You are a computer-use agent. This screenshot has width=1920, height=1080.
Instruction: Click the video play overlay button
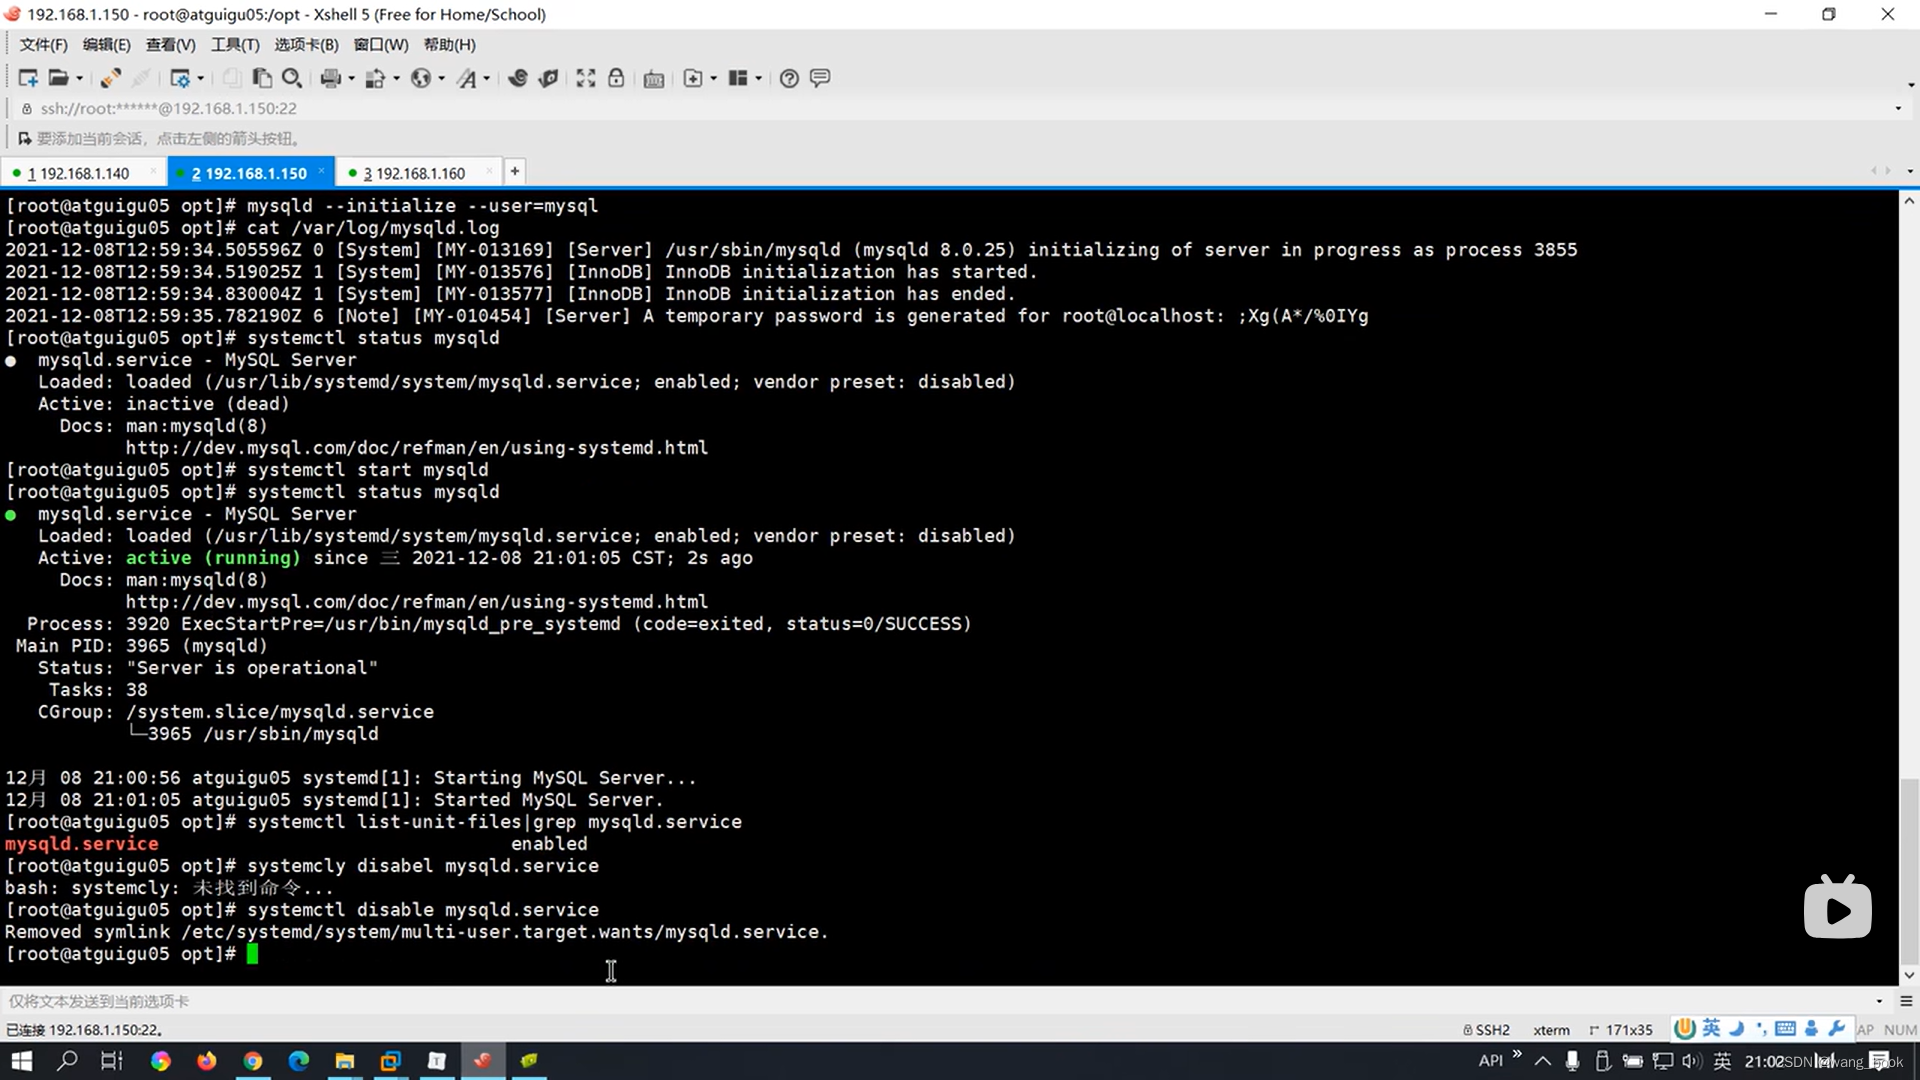click(x=1837, y=909)
